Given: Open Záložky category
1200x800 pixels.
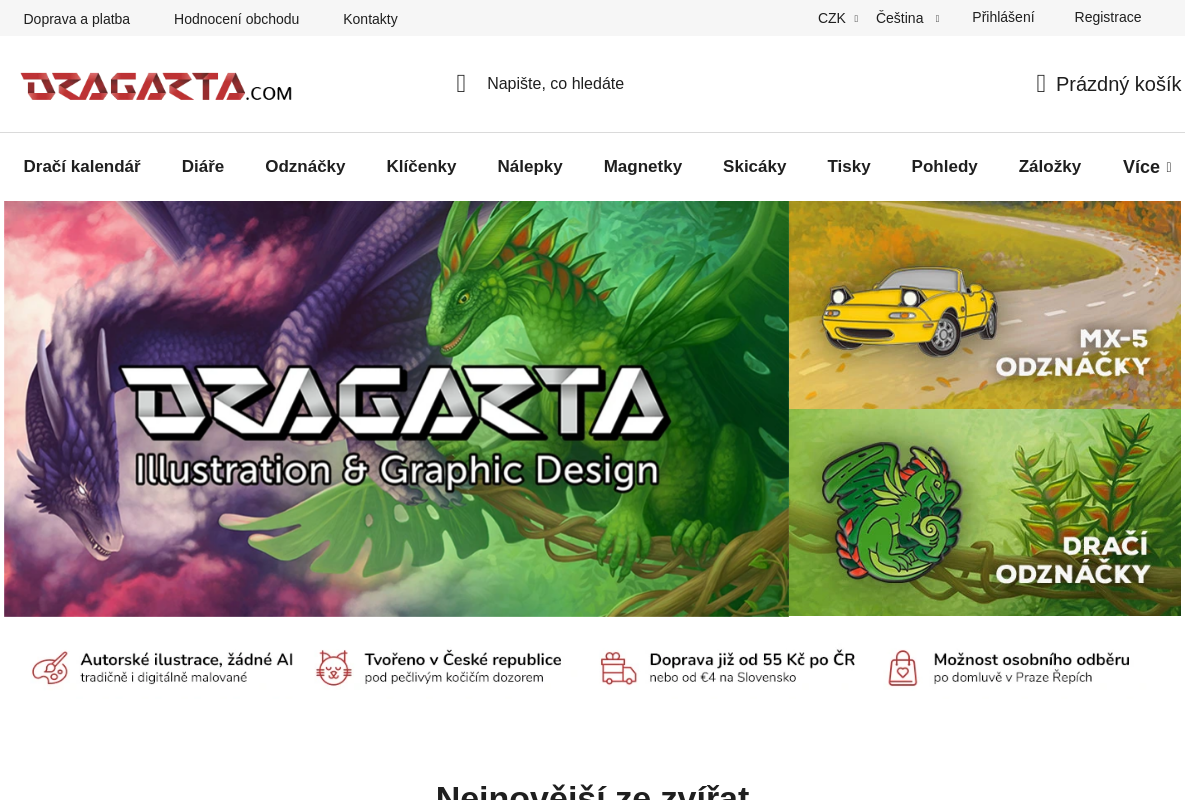Looking at the screenshot, I should tap(1050, 167).
